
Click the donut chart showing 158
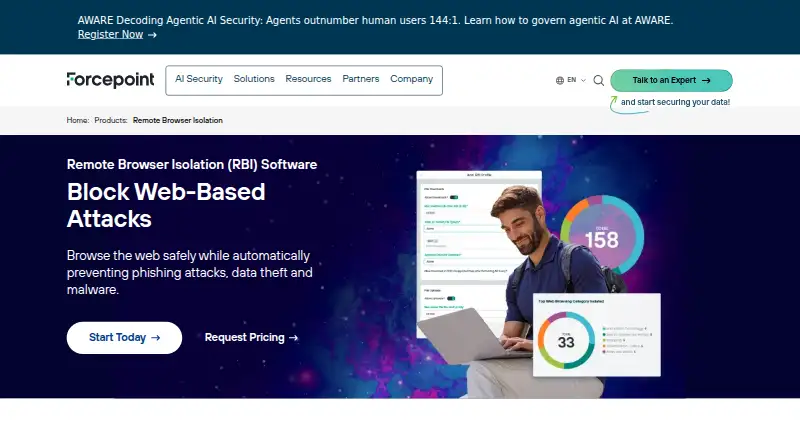click(x=602, y=235)
